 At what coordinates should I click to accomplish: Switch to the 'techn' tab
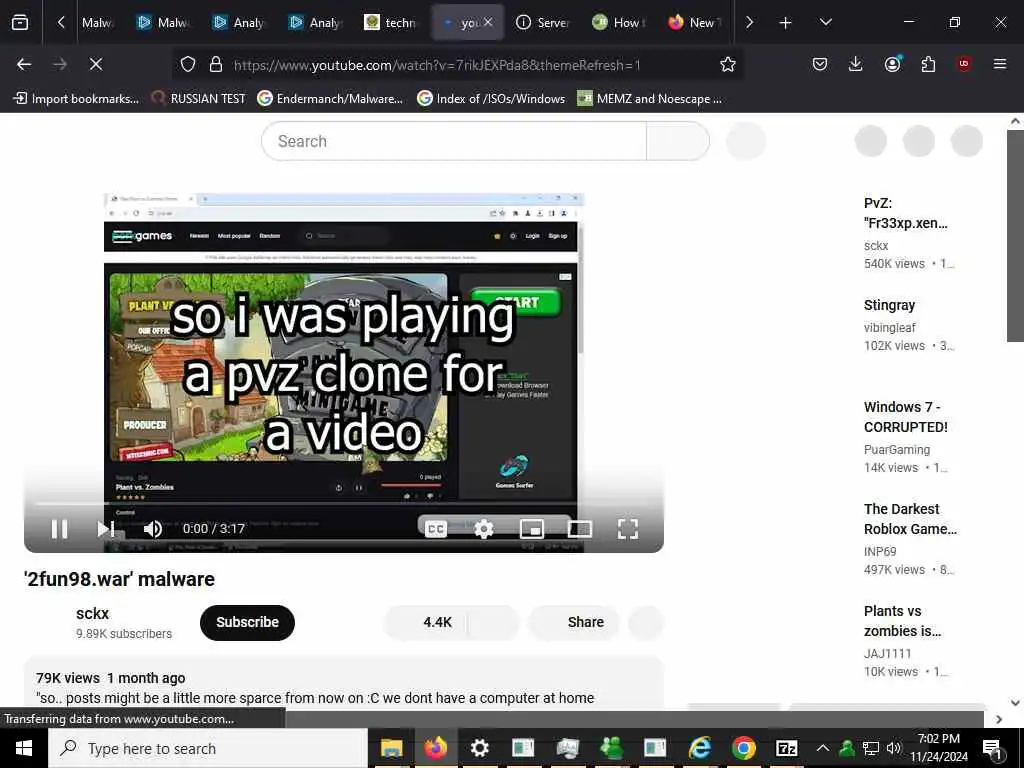[x=391, y=23]
